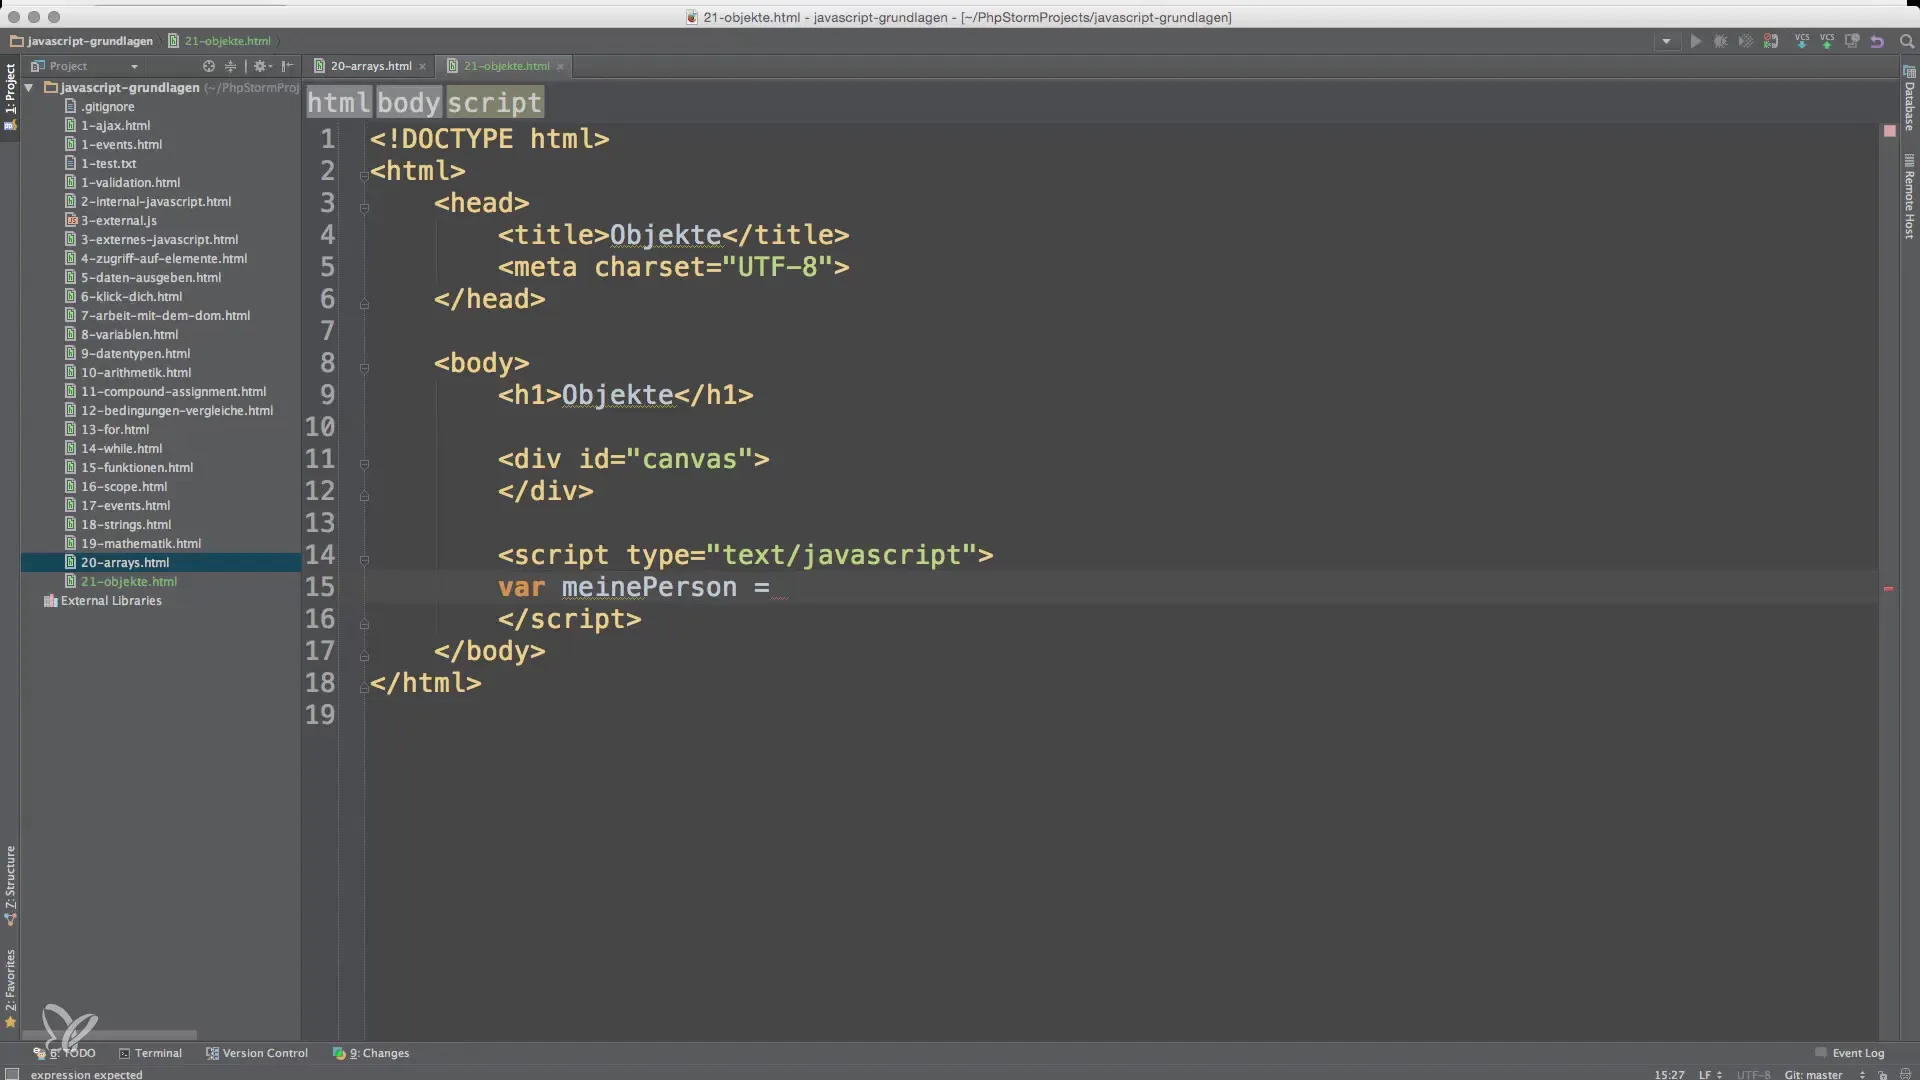Click the Hector inspector icon in status bar
Viewport: 1920px width, 1080px height.
pyautogui.click(x=1905, y=1074)
